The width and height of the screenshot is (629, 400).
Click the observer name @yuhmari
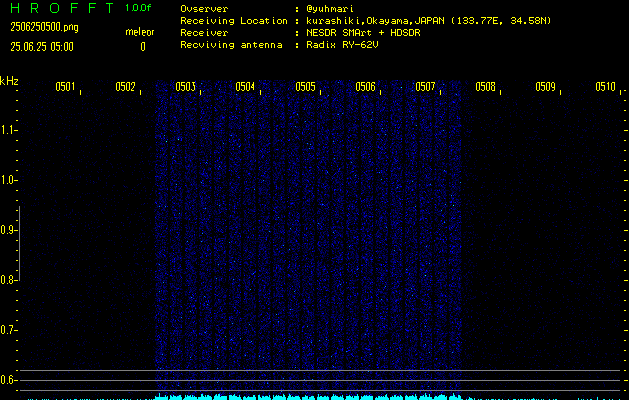pyautogui.click(x=330, y=9)
